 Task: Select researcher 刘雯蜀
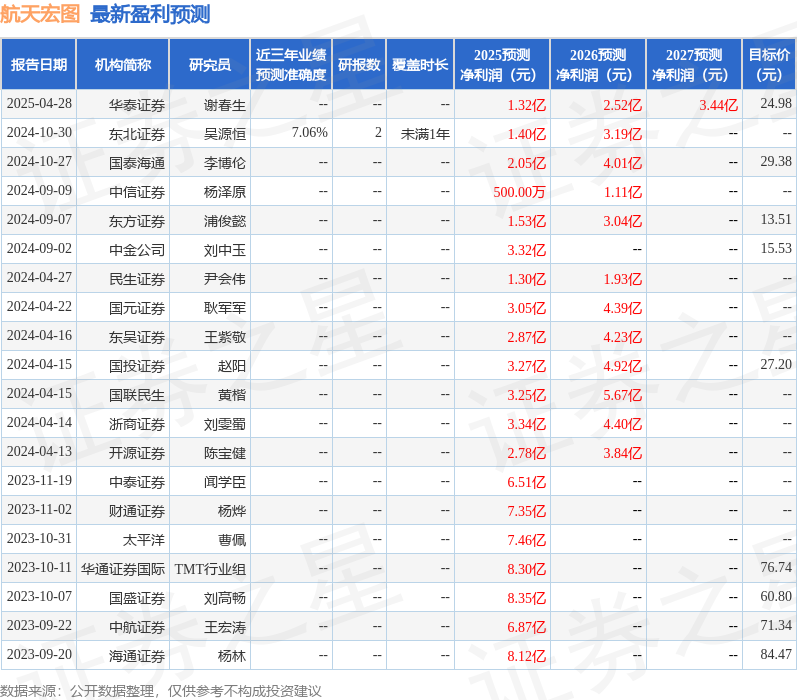pos(225,423)
